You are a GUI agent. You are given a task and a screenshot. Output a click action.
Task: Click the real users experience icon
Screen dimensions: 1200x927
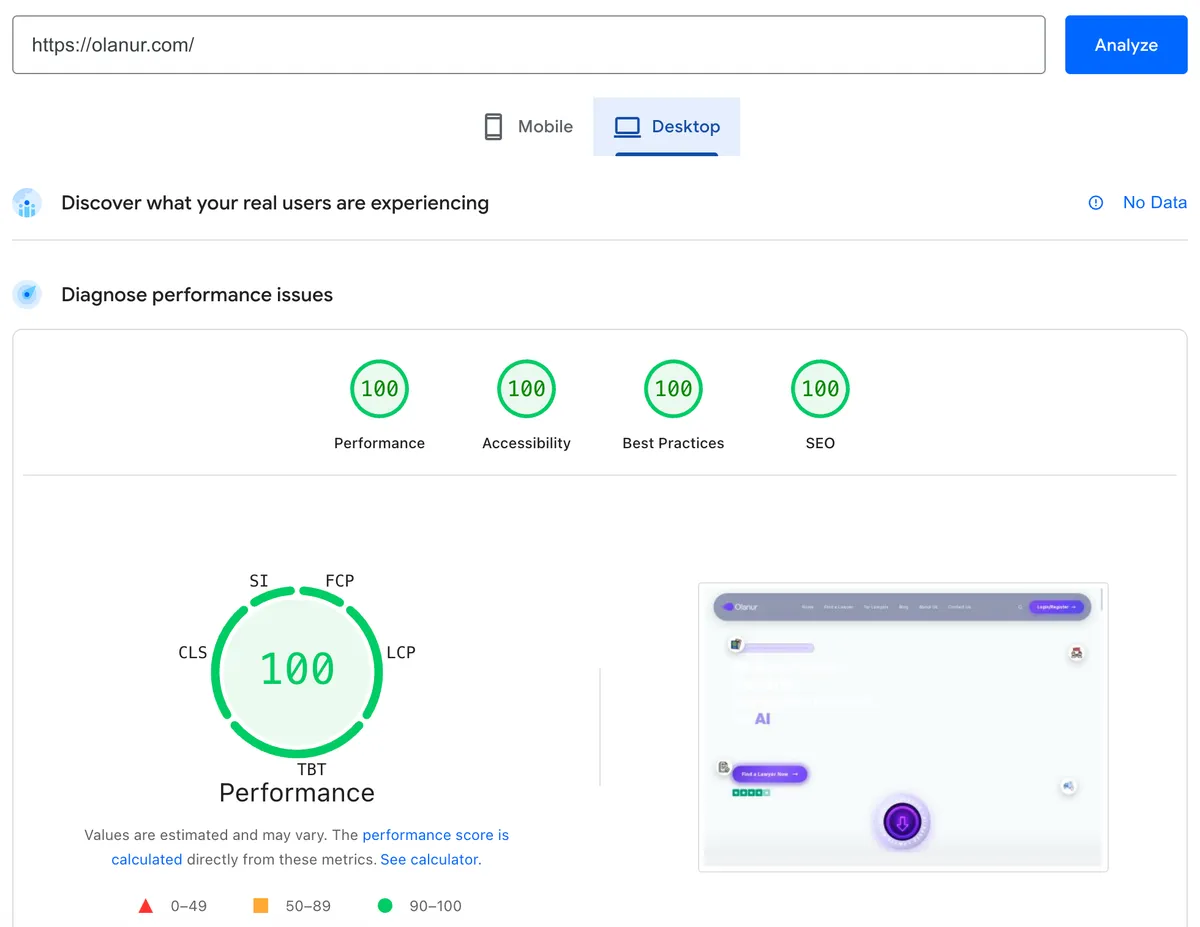point(27,203)
